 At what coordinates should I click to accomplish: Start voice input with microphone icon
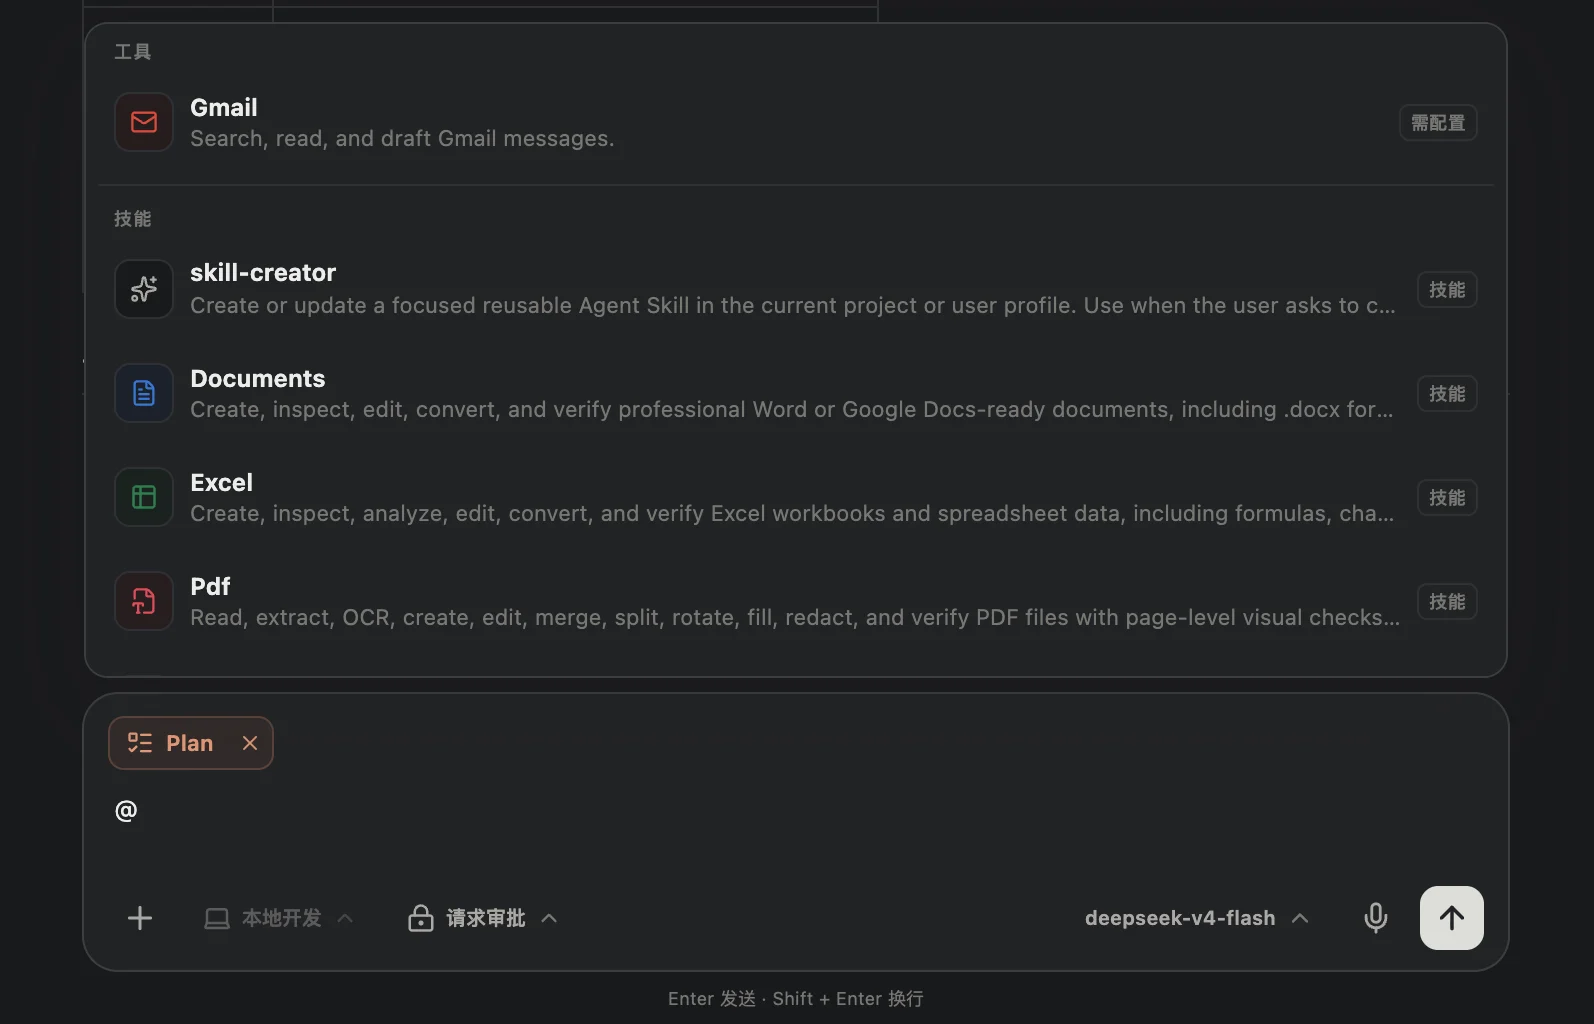[x=1376, y=918]
